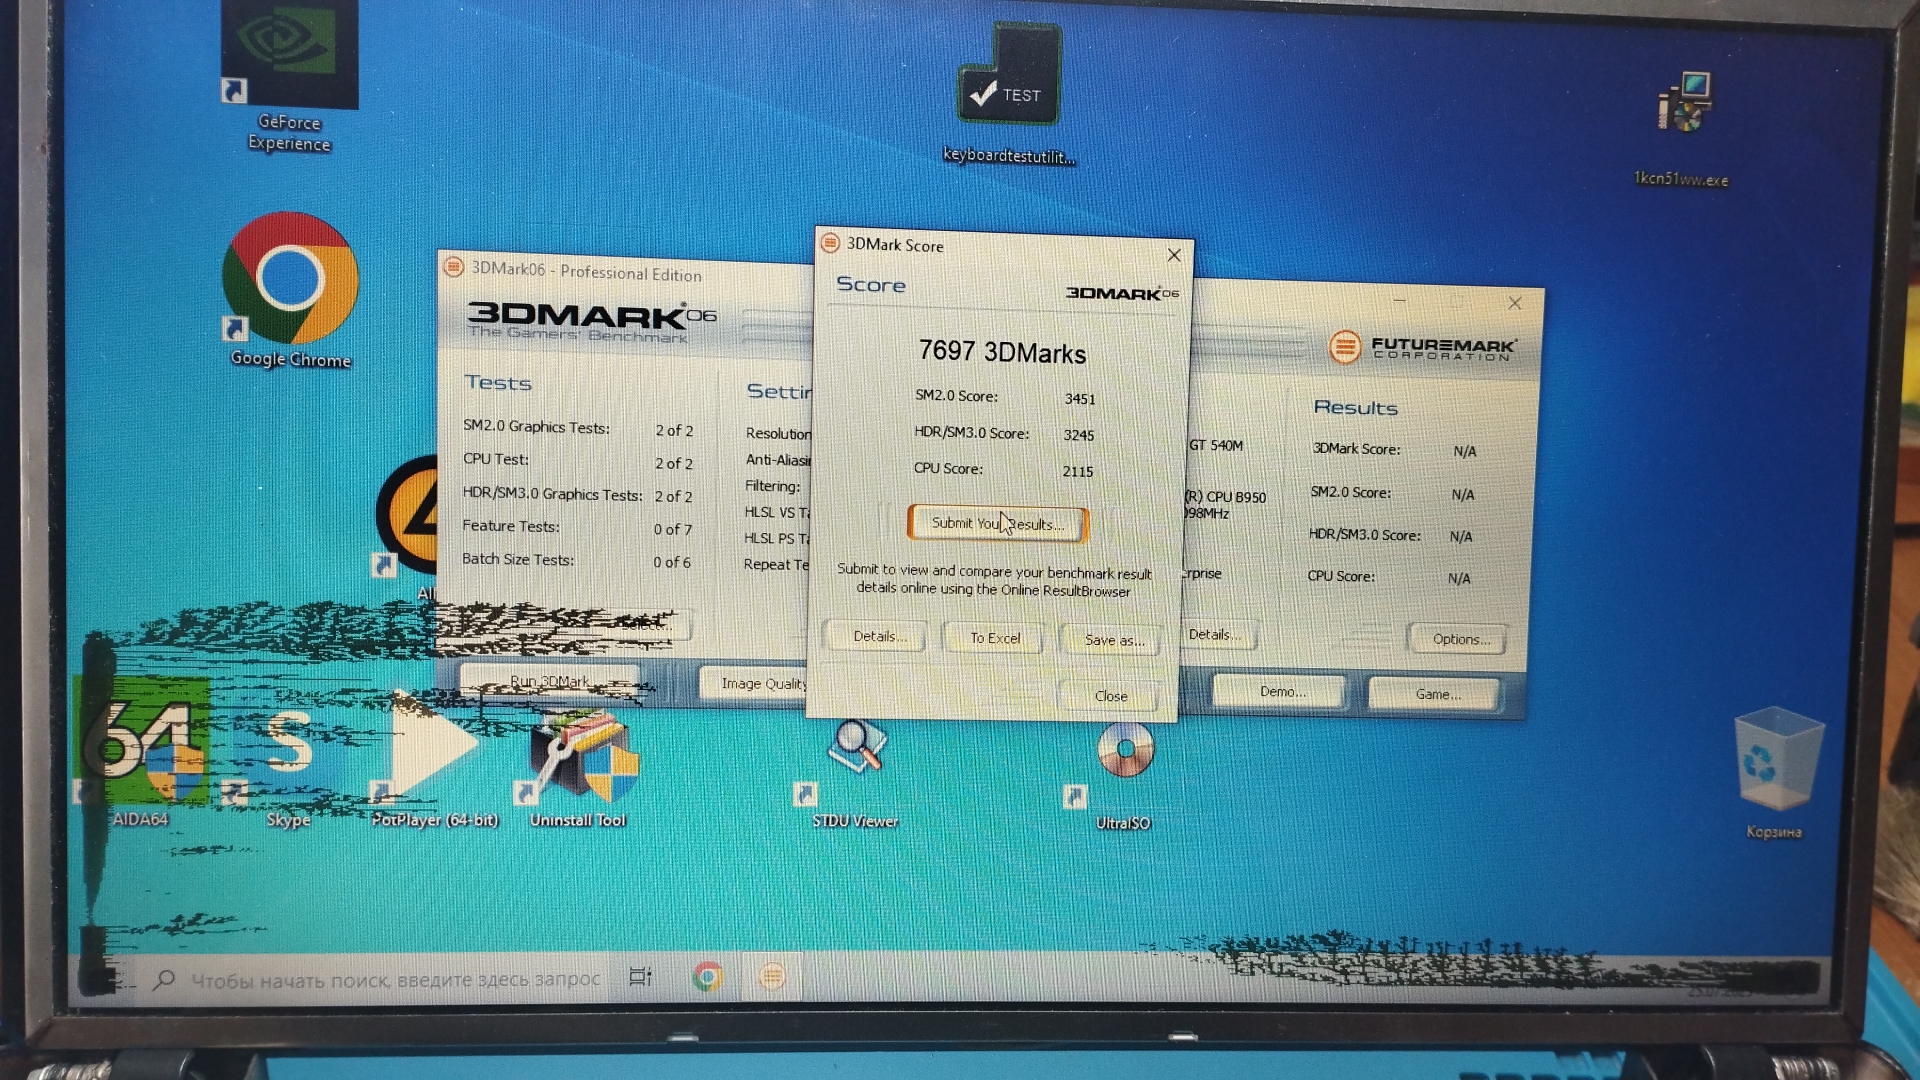Open Details in 3DMark Score dialog
This screenshot has height=1080, width=1920.
tap(877, 636)
